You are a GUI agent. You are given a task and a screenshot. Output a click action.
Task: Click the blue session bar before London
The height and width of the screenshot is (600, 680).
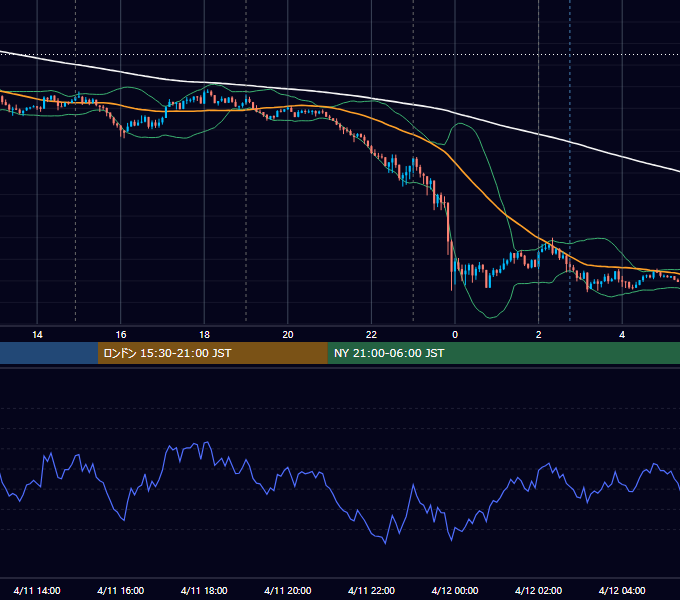pos(49,353)
